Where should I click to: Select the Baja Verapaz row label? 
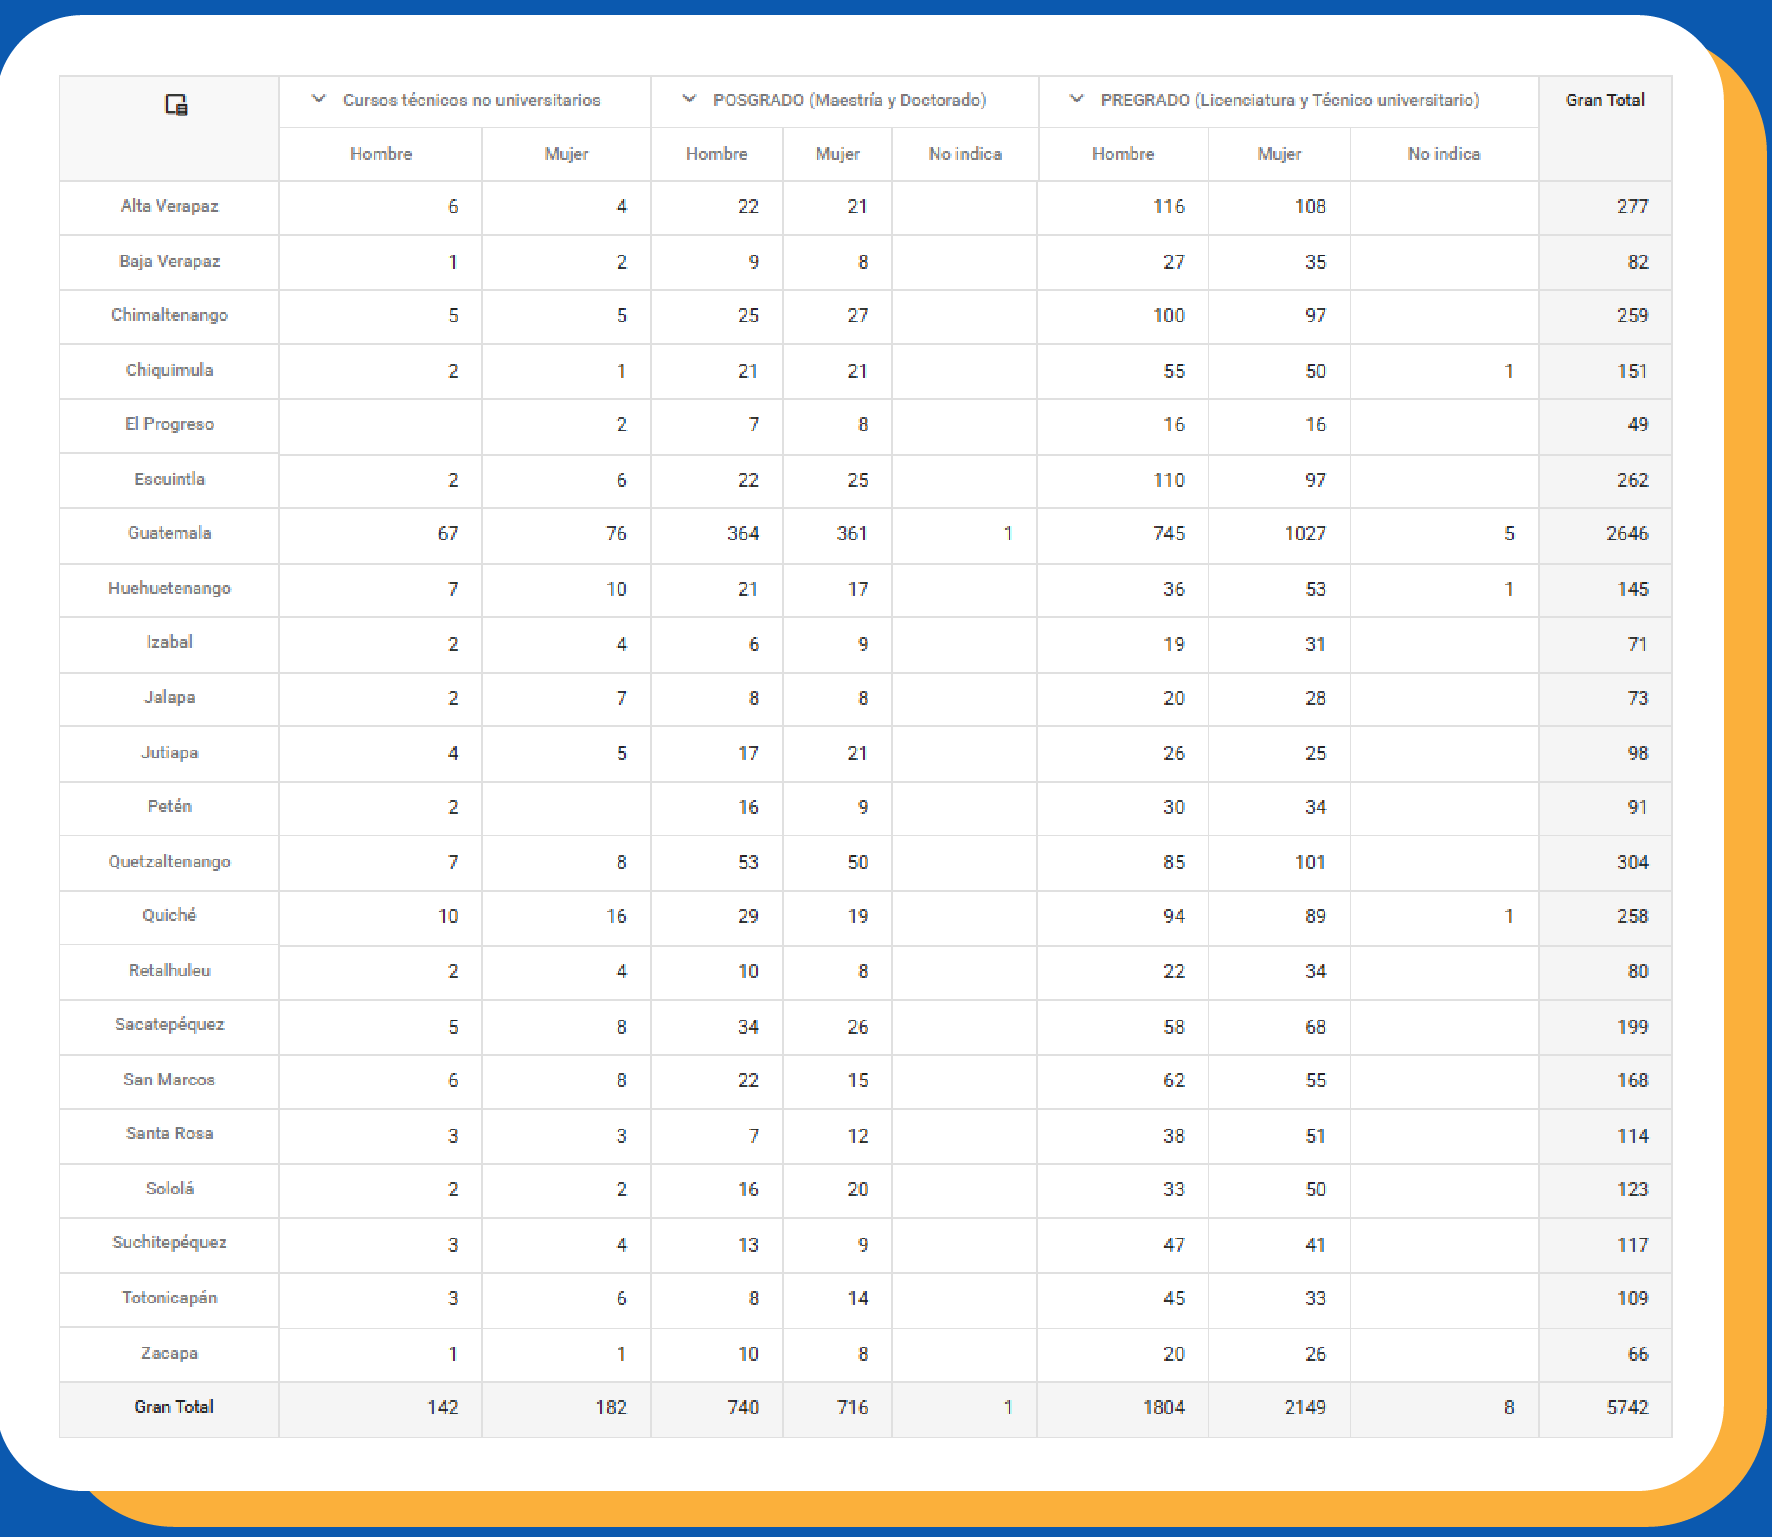click(170, 261)
